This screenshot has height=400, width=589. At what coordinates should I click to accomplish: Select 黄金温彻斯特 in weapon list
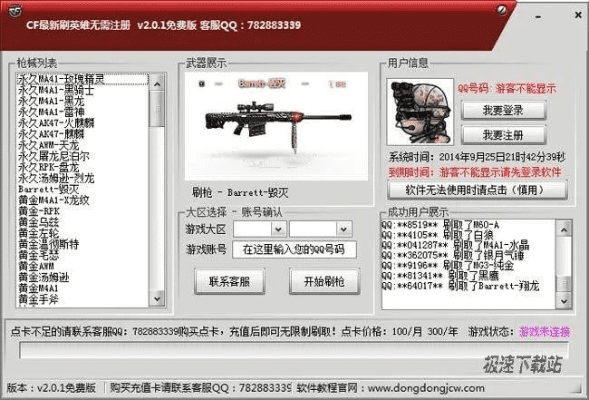click(48, 244)
